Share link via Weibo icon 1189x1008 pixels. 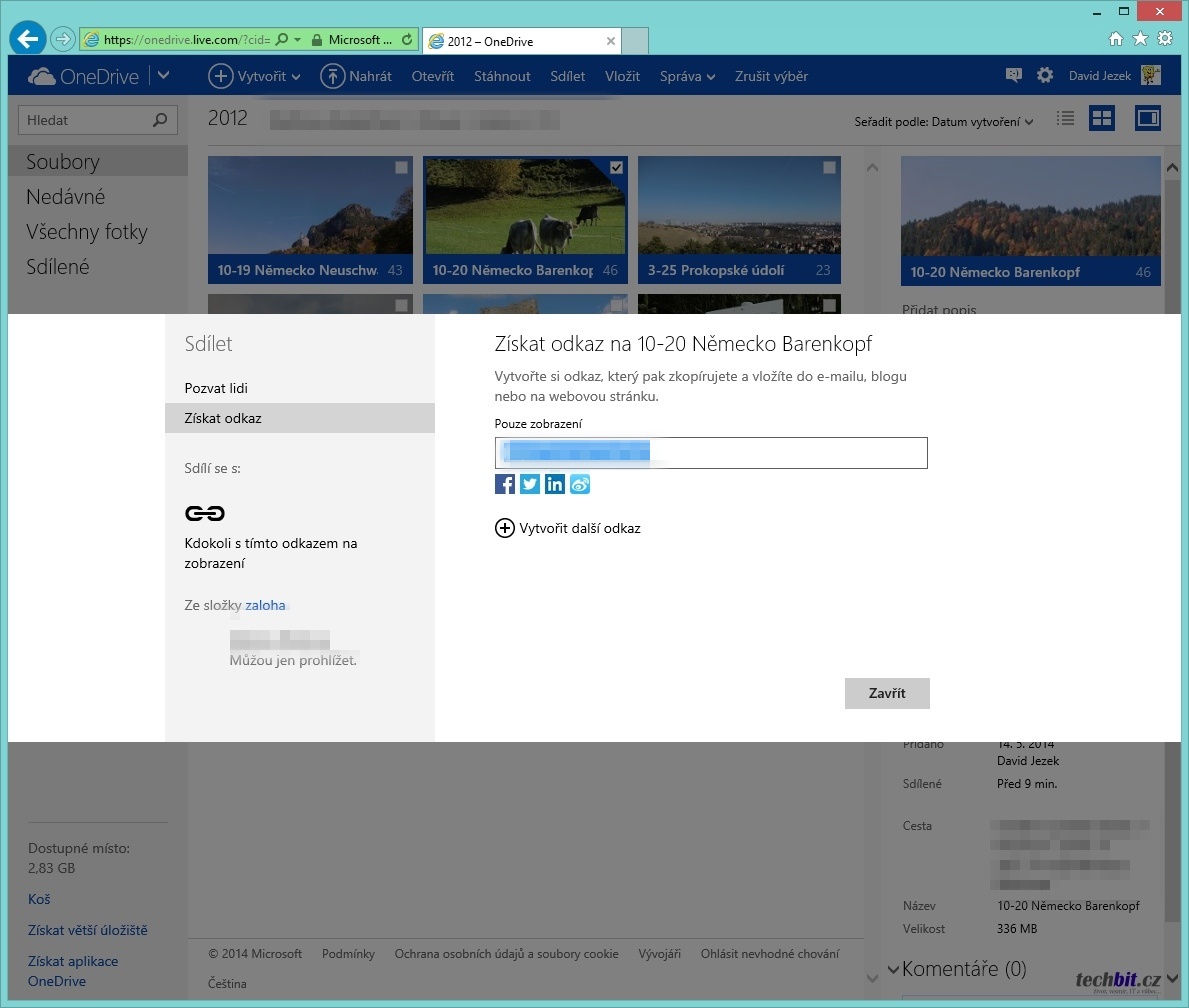[580, 485]
